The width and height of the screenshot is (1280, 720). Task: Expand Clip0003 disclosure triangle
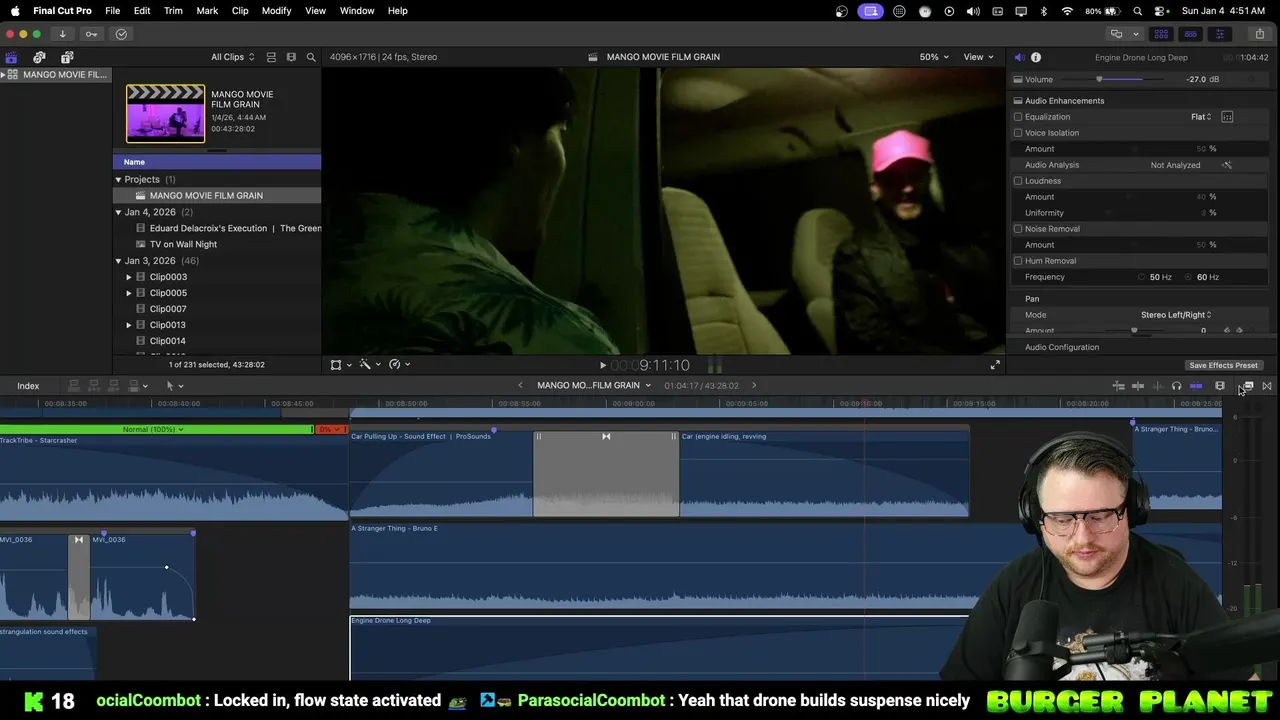(x=129, y=277)
